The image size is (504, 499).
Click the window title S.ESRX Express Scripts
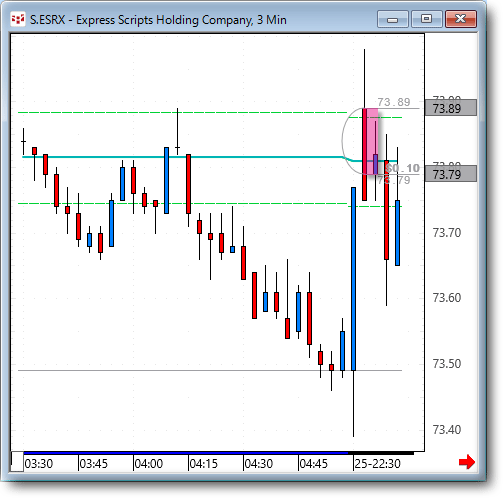point(158,20)
